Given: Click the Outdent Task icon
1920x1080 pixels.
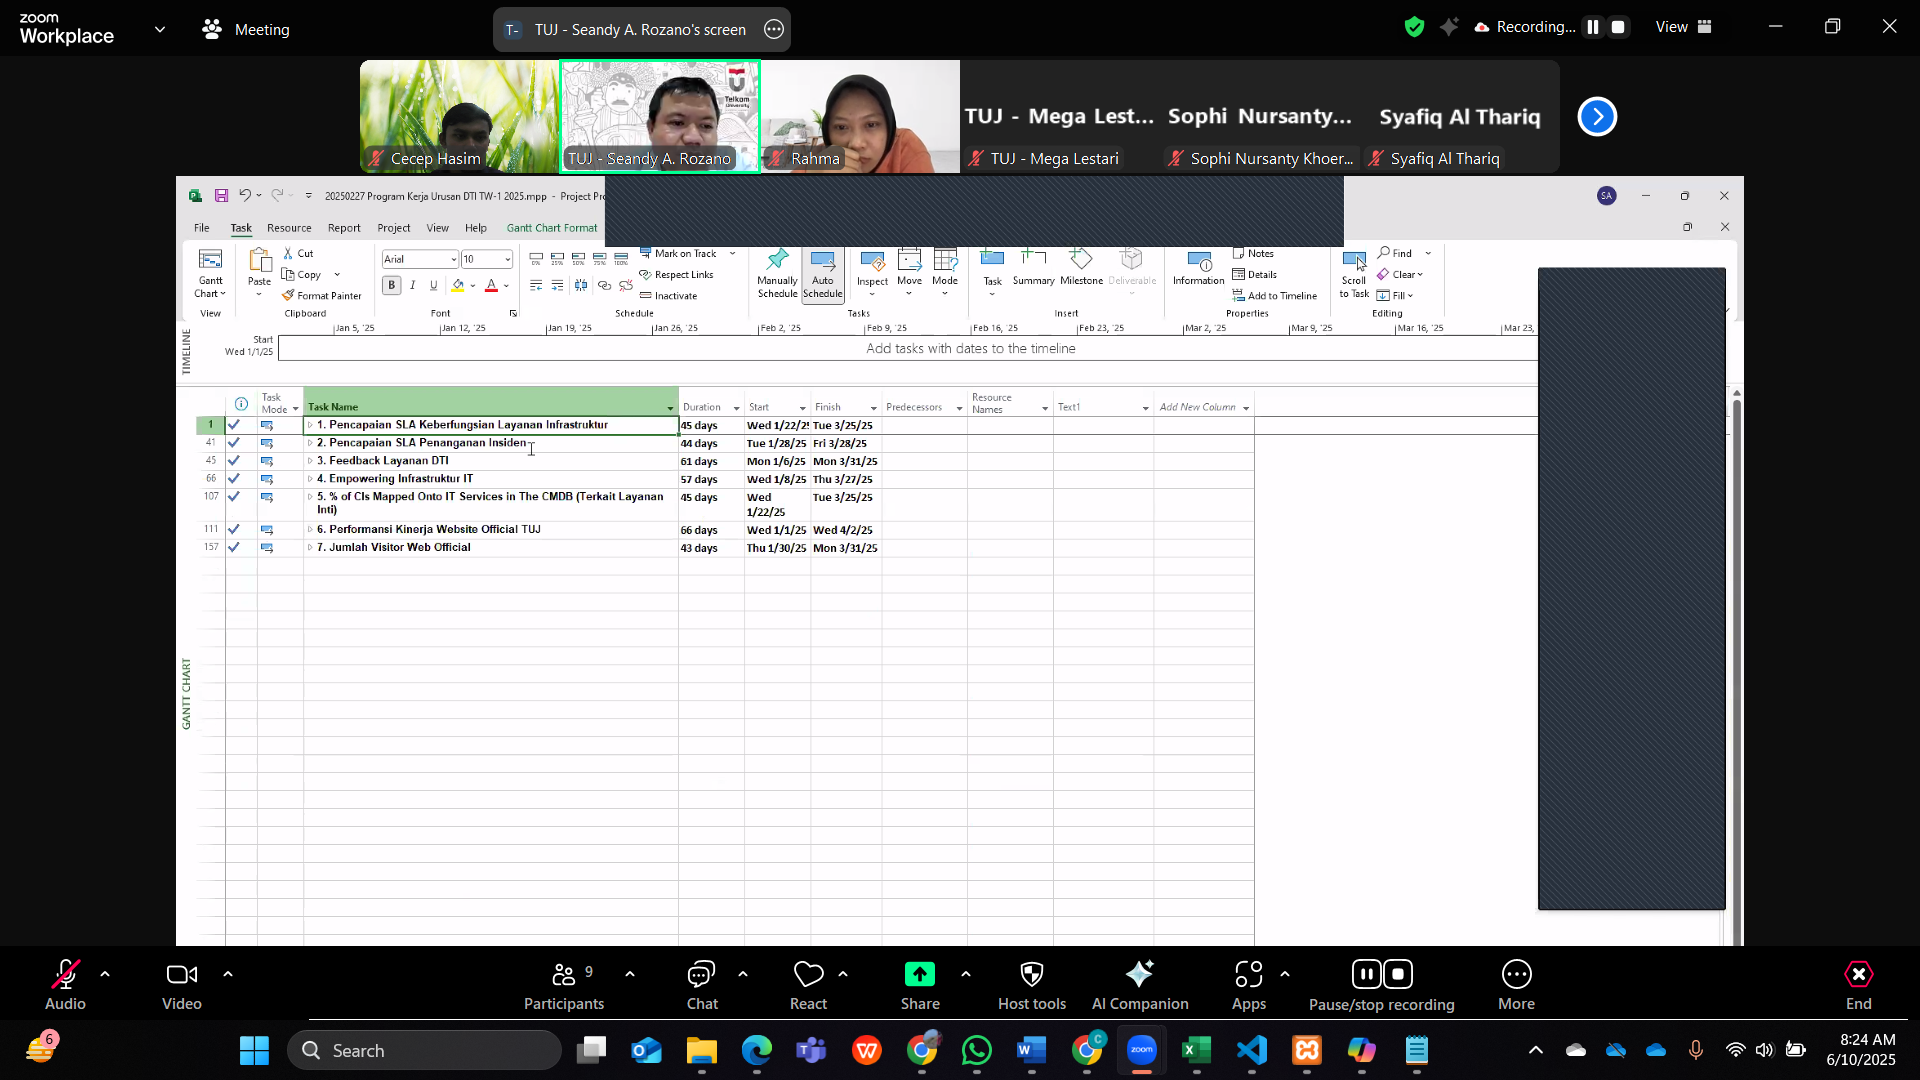Looking at the screenshot, I should point(536,286).
